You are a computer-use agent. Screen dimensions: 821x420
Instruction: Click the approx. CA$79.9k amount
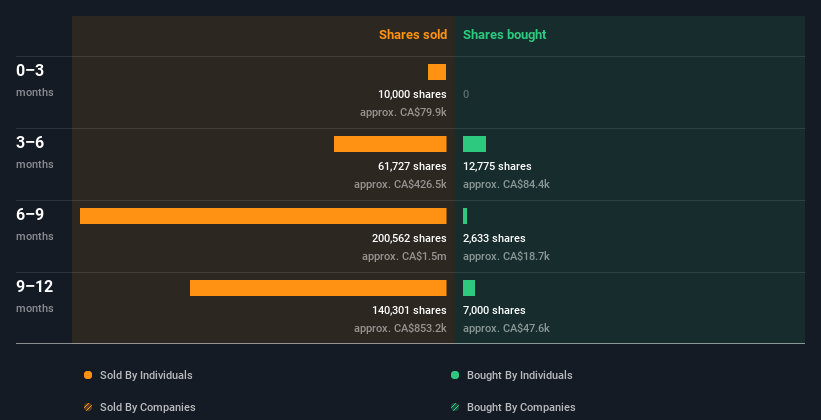pyautogui.click(x=403, y=112)
